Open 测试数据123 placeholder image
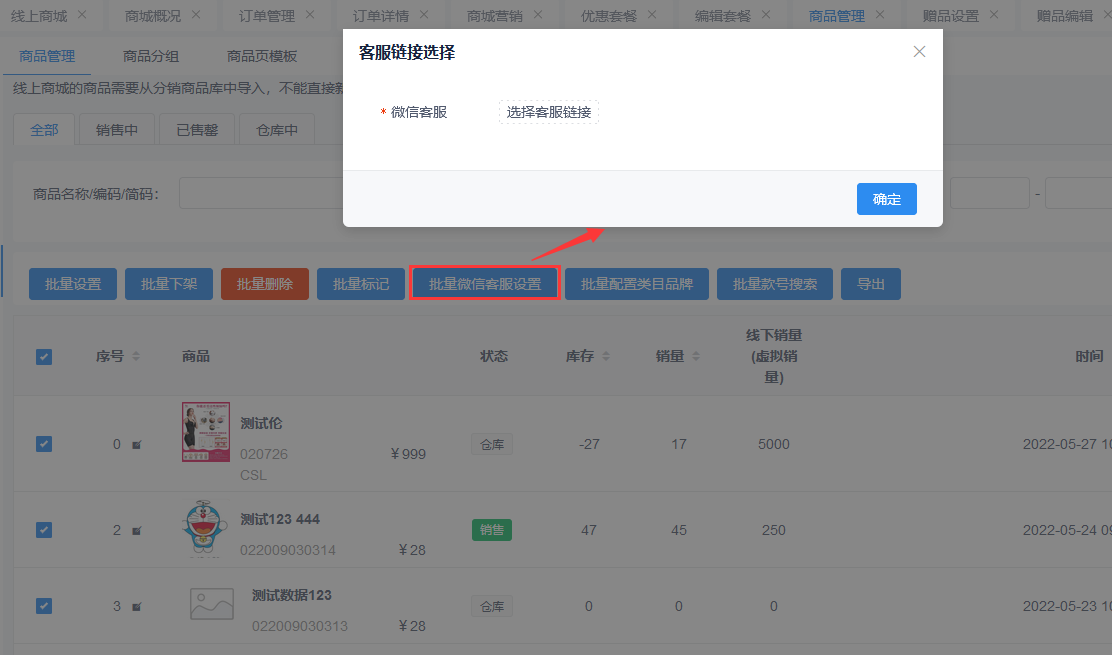 211,604
